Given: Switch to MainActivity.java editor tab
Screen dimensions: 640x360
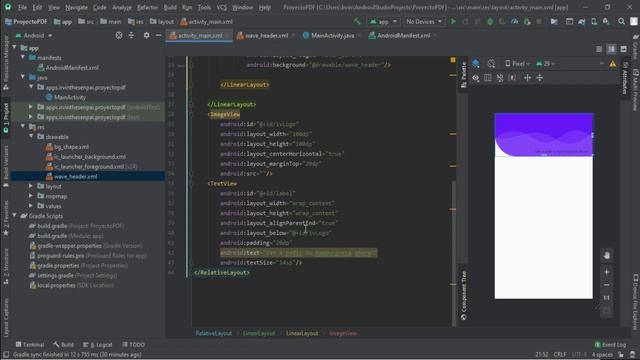Looking at the screenshot, I should coord(332,36).
